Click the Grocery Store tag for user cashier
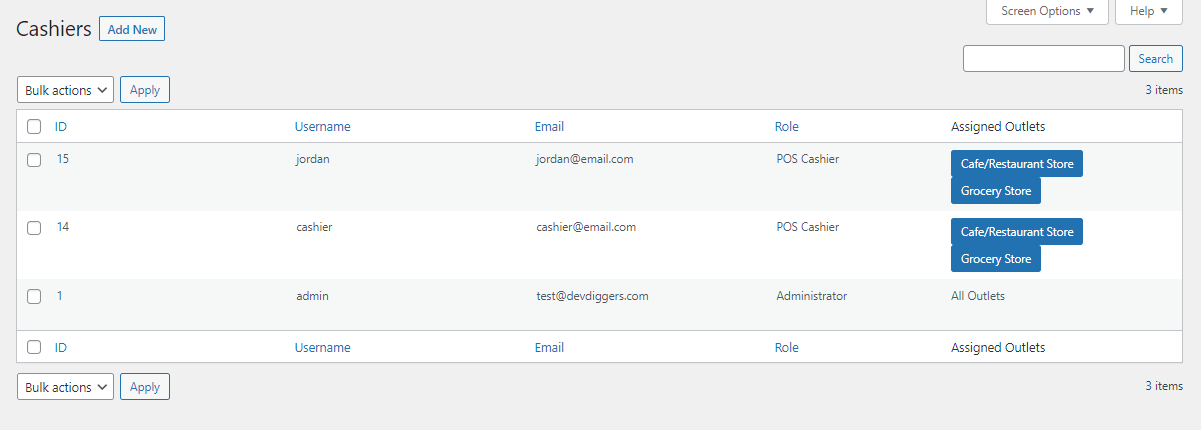 [995, 259]
